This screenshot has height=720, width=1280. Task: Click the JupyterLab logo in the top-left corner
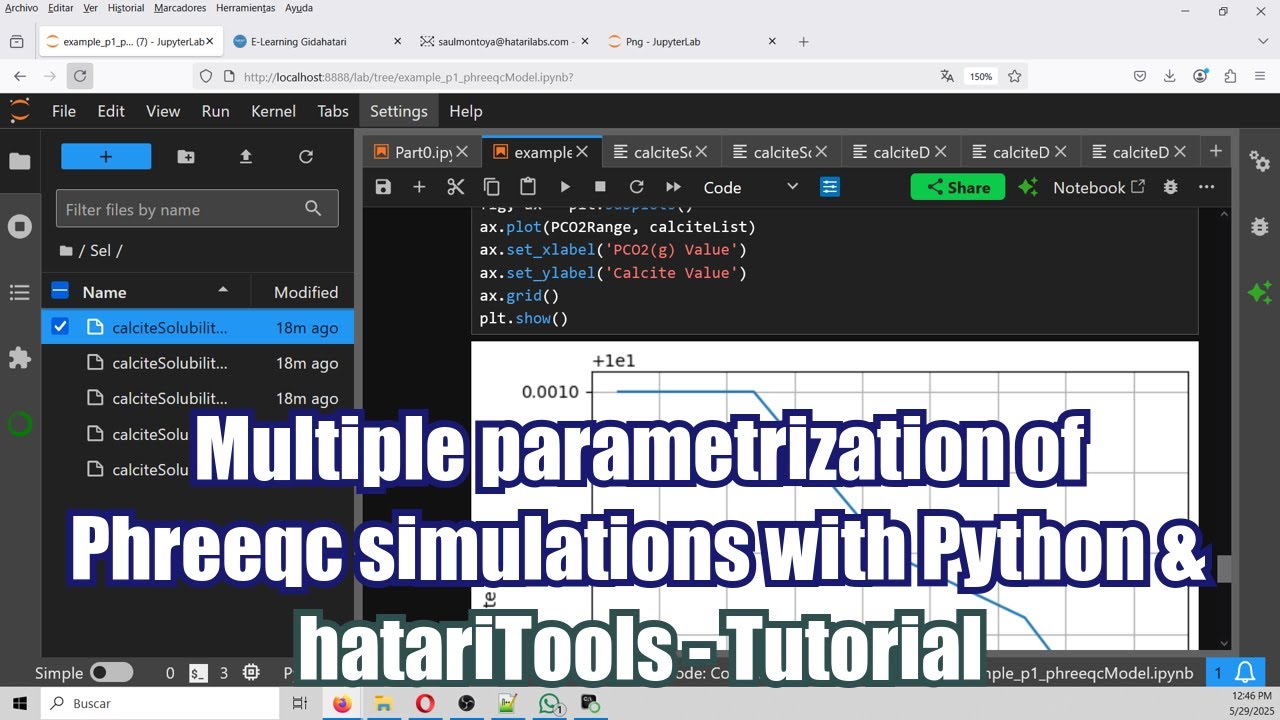(20, 110)
